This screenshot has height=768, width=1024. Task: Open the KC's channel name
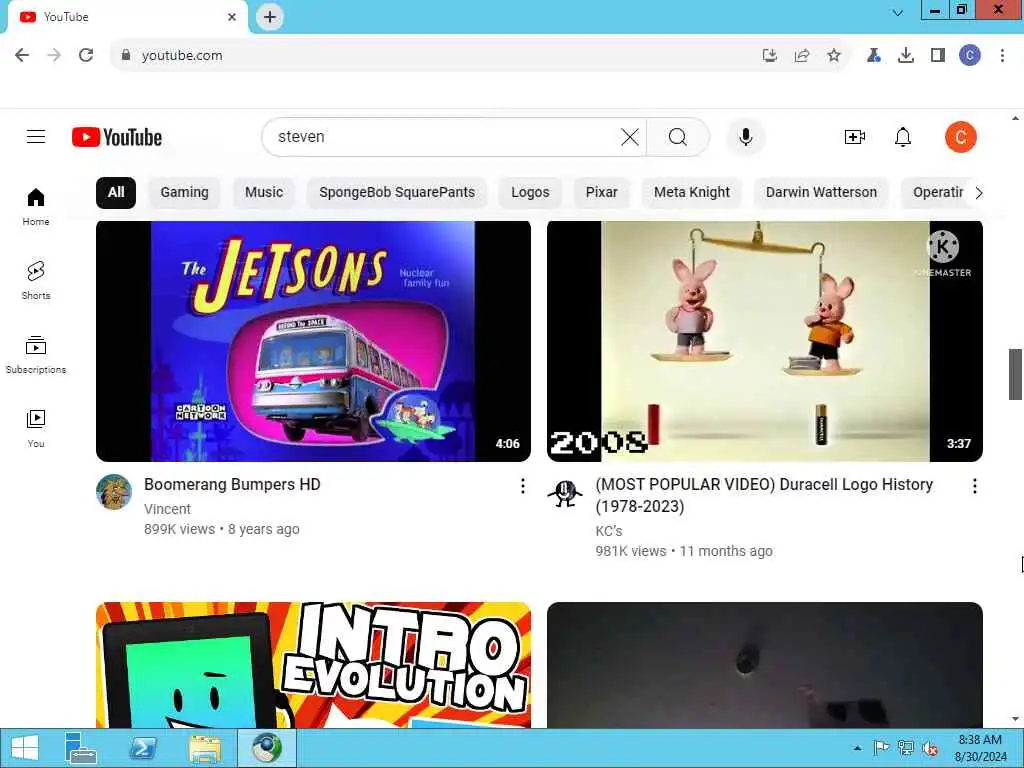pos(609,531)
